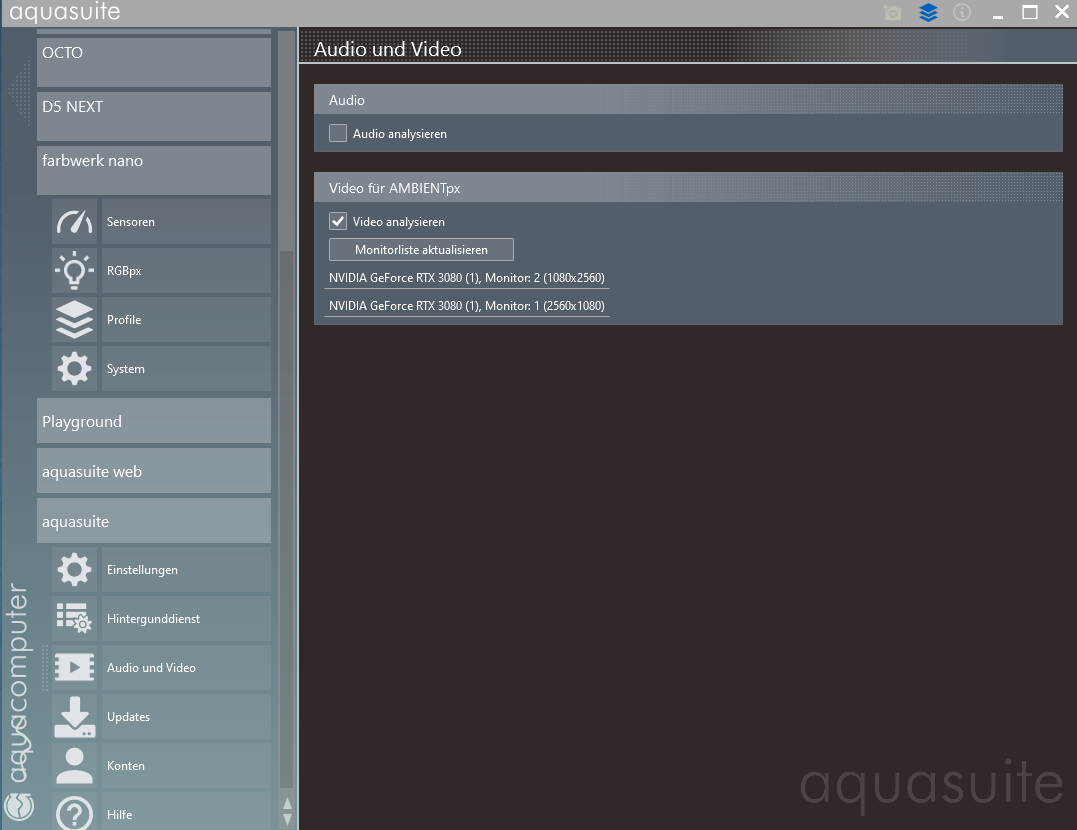This screenshot has height=830, width=1077.
Task: Uncheck the Video analysieren checkbox
Action: [x=338, y=221]
